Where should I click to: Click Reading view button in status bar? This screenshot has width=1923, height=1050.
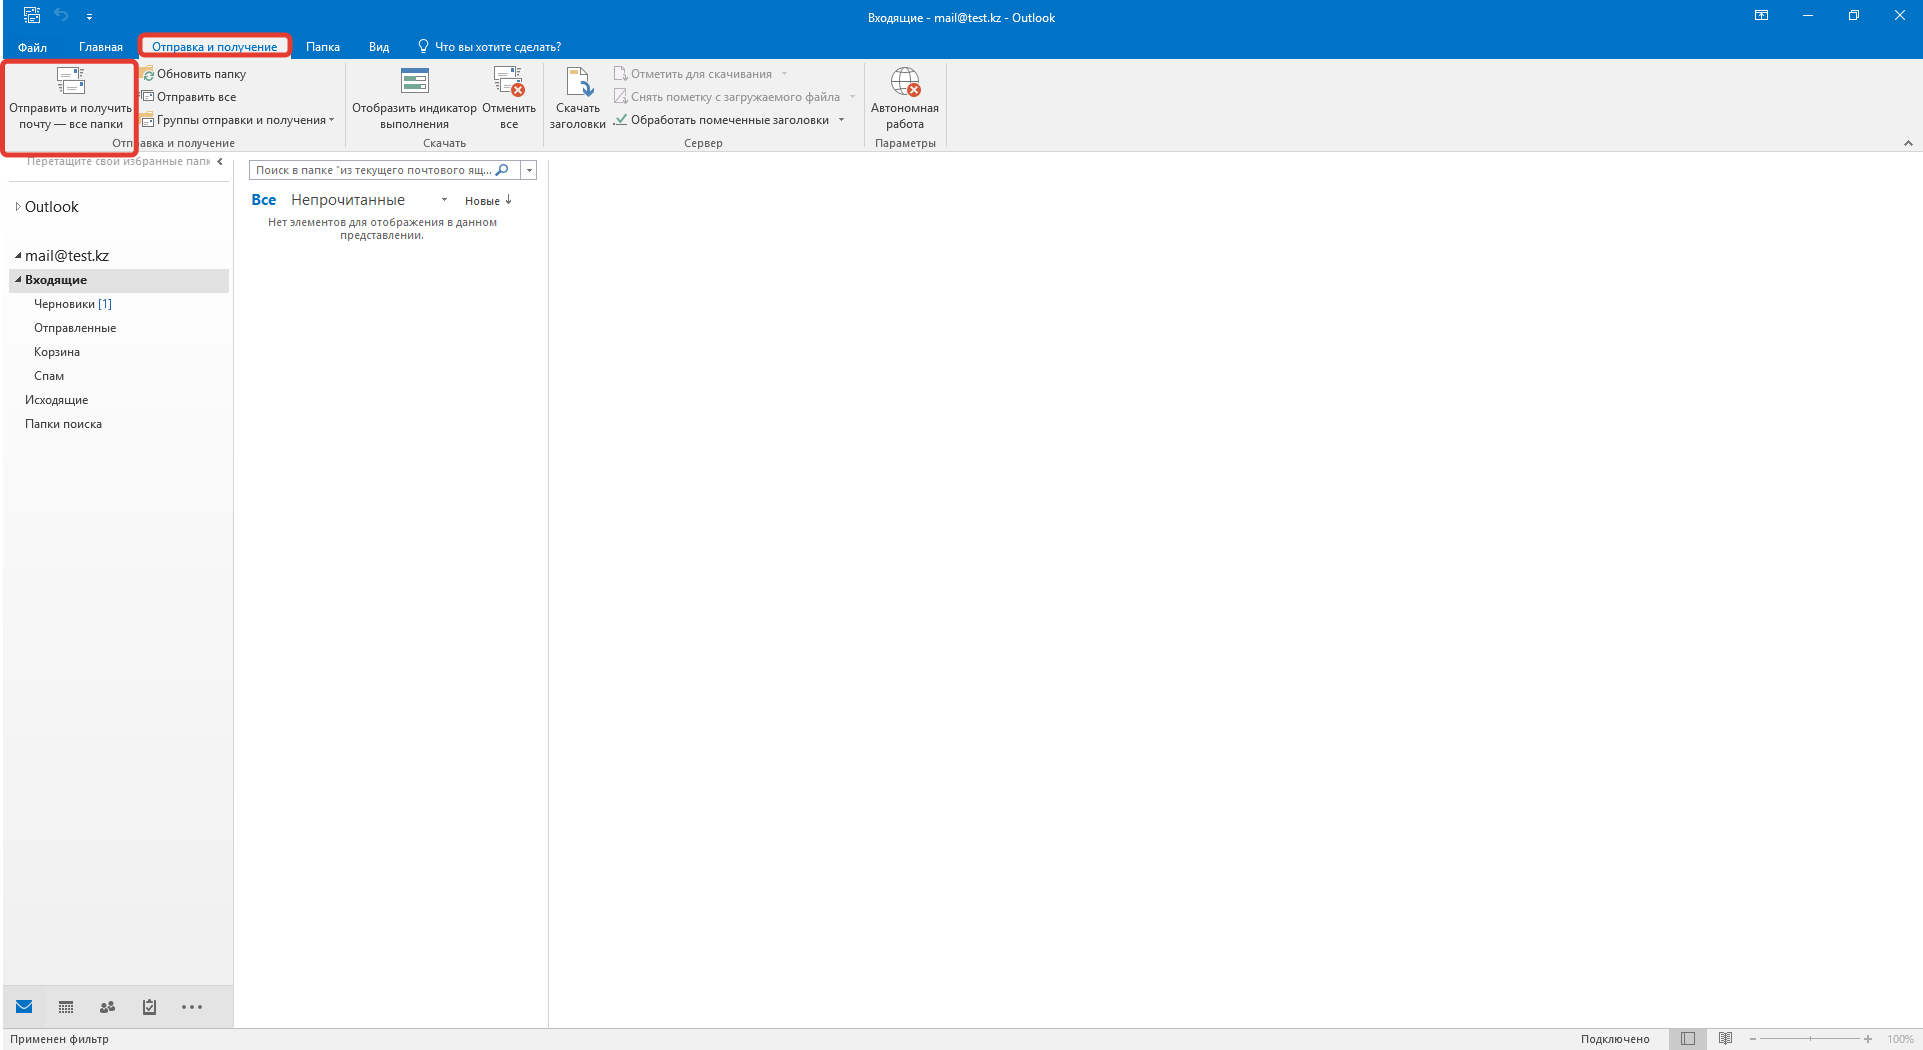pyautogui.click(x=1725, y=1039)
